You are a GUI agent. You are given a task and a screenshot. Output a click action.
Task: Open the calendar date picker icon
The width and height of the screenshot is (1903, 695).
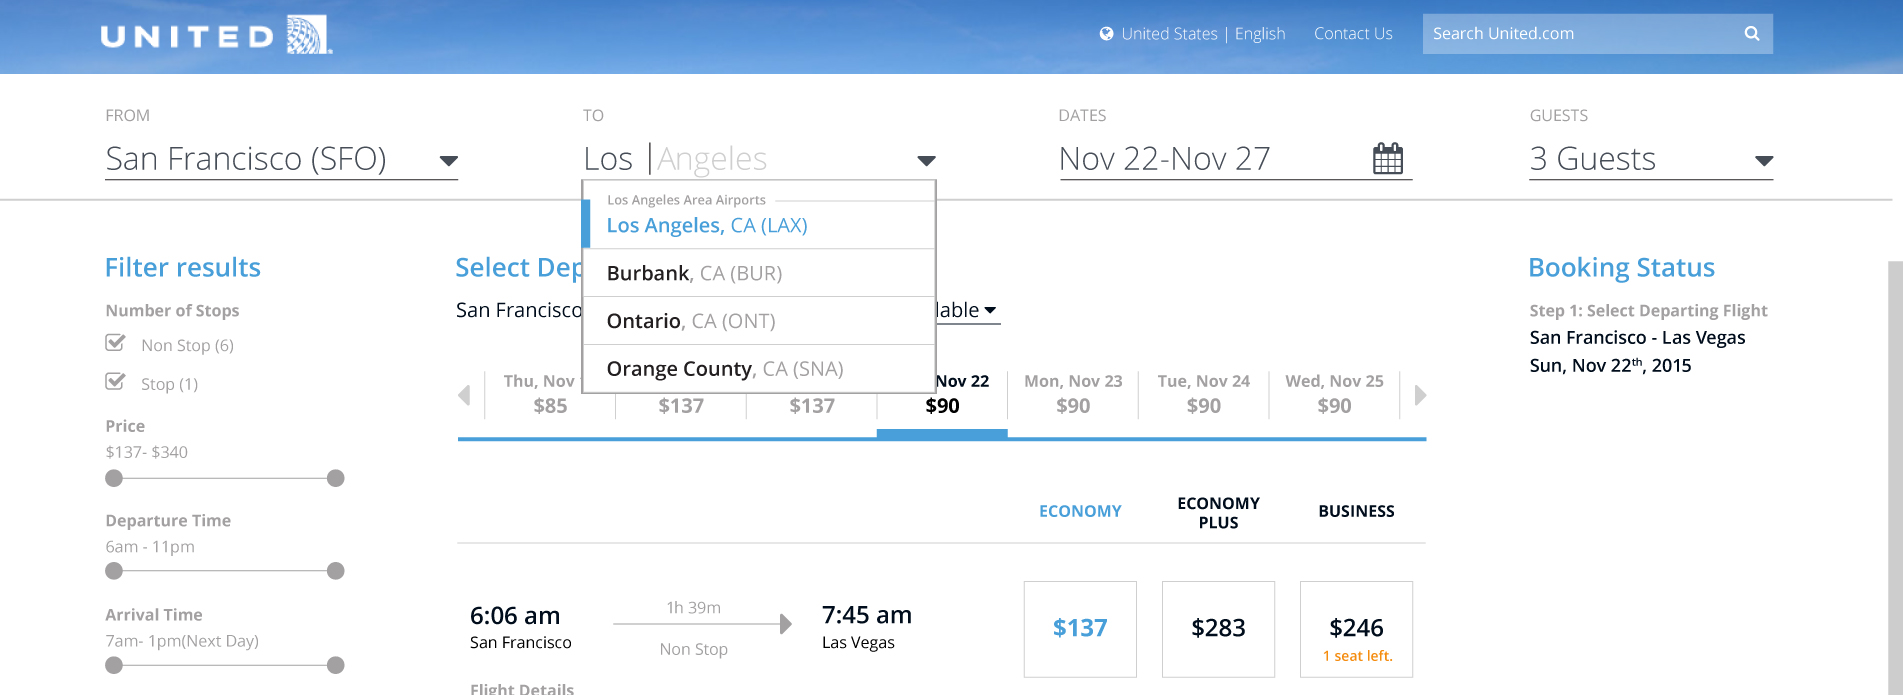pyautogui.click(x=1388, y=158)
